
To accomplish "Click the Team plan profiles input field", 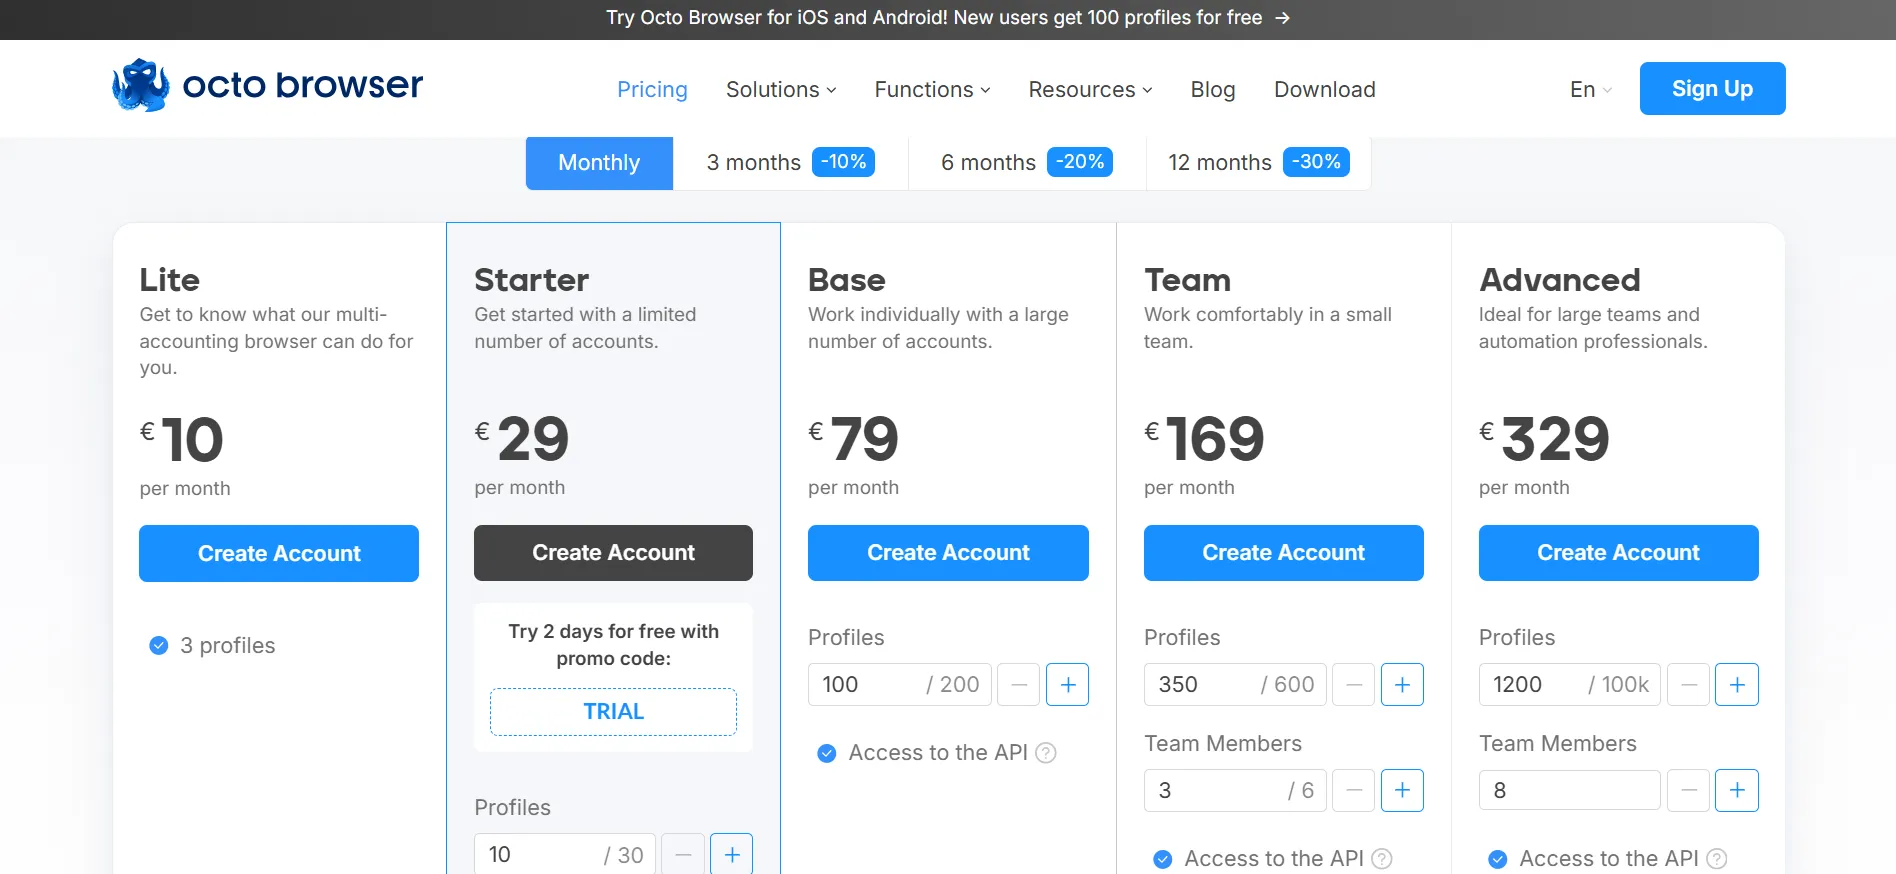I will (1235, 685).
